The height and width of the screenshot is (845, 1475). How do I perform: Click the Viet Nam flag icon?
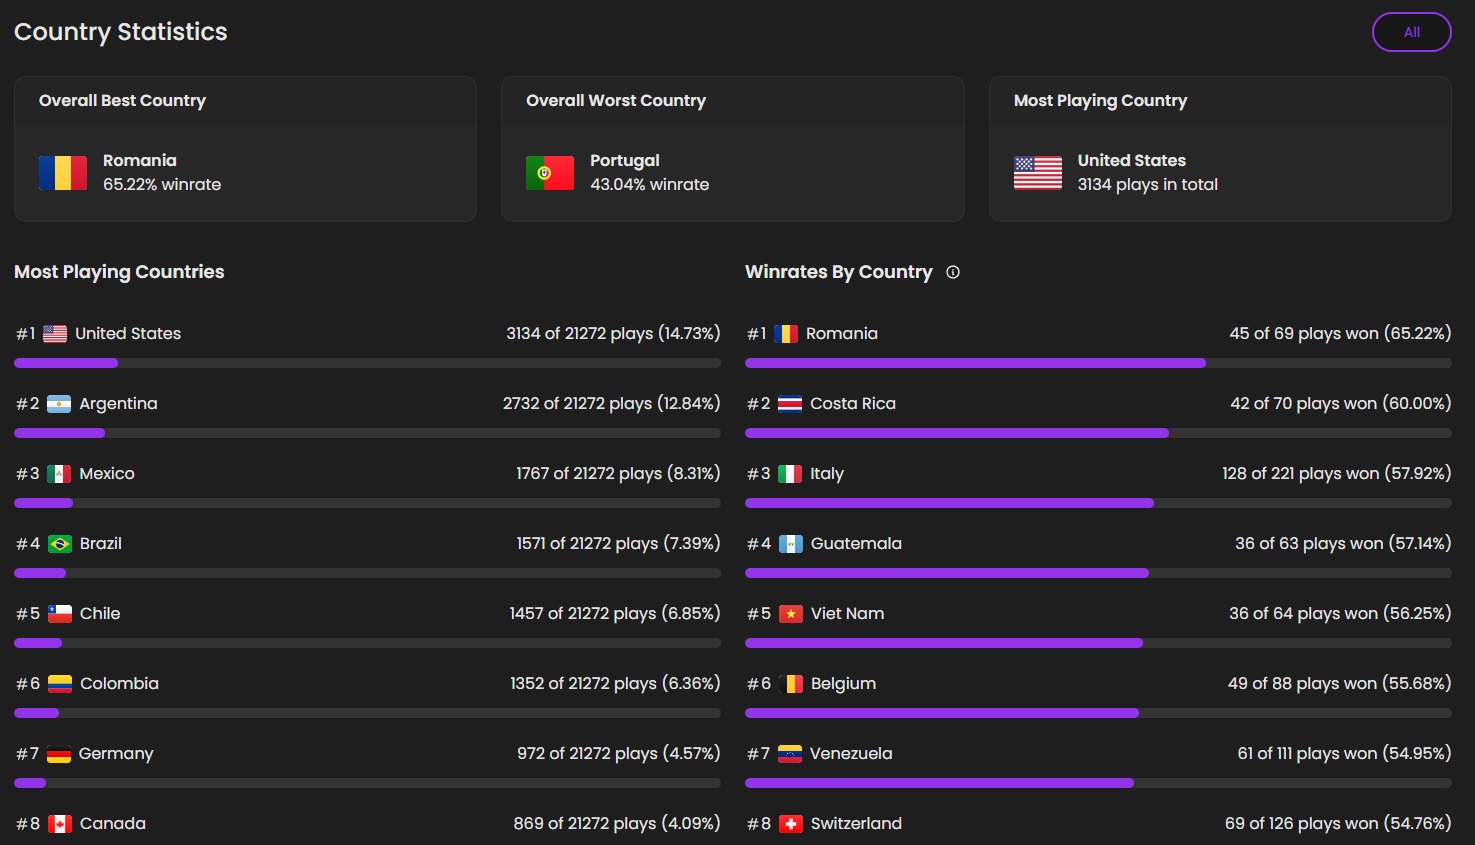[x=791, y=614]
